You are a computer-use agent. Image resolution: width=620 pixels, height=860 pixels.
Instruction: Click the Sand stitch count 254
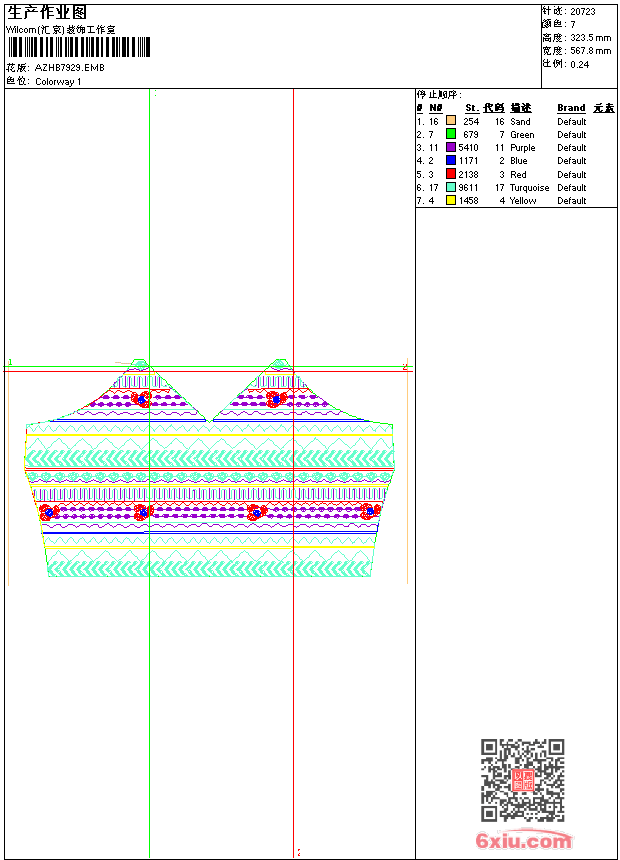click(471, 122)
